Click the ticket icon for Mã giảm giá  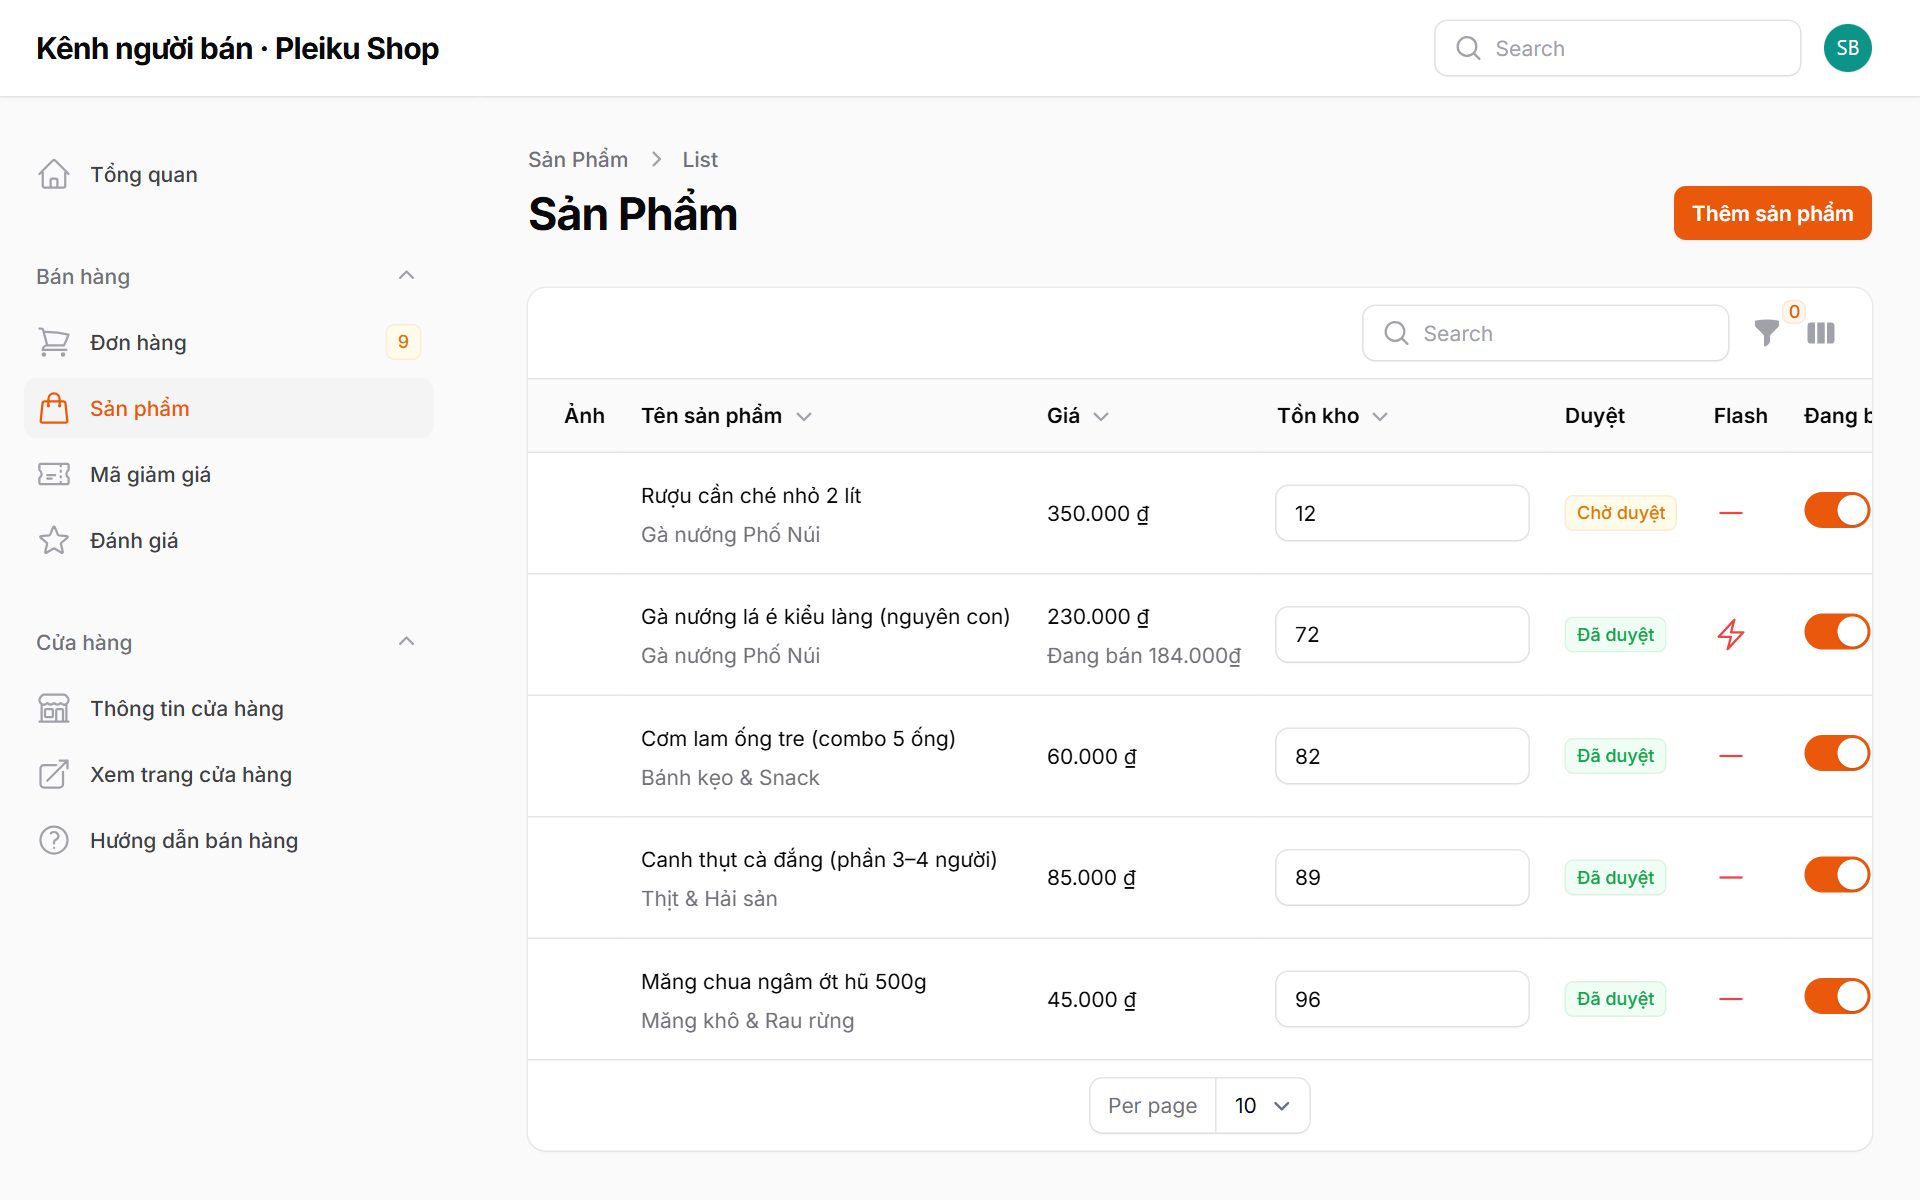(54, 474)
